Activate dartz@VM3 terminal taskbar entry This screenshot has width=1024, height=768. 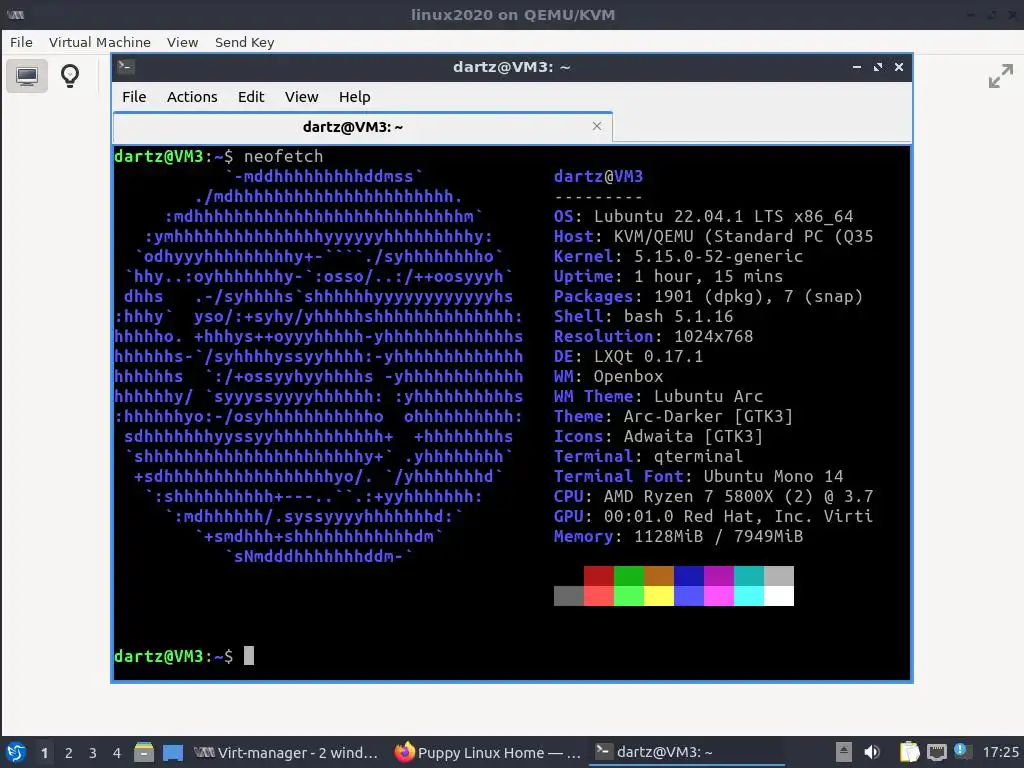(x=687, y=752)
